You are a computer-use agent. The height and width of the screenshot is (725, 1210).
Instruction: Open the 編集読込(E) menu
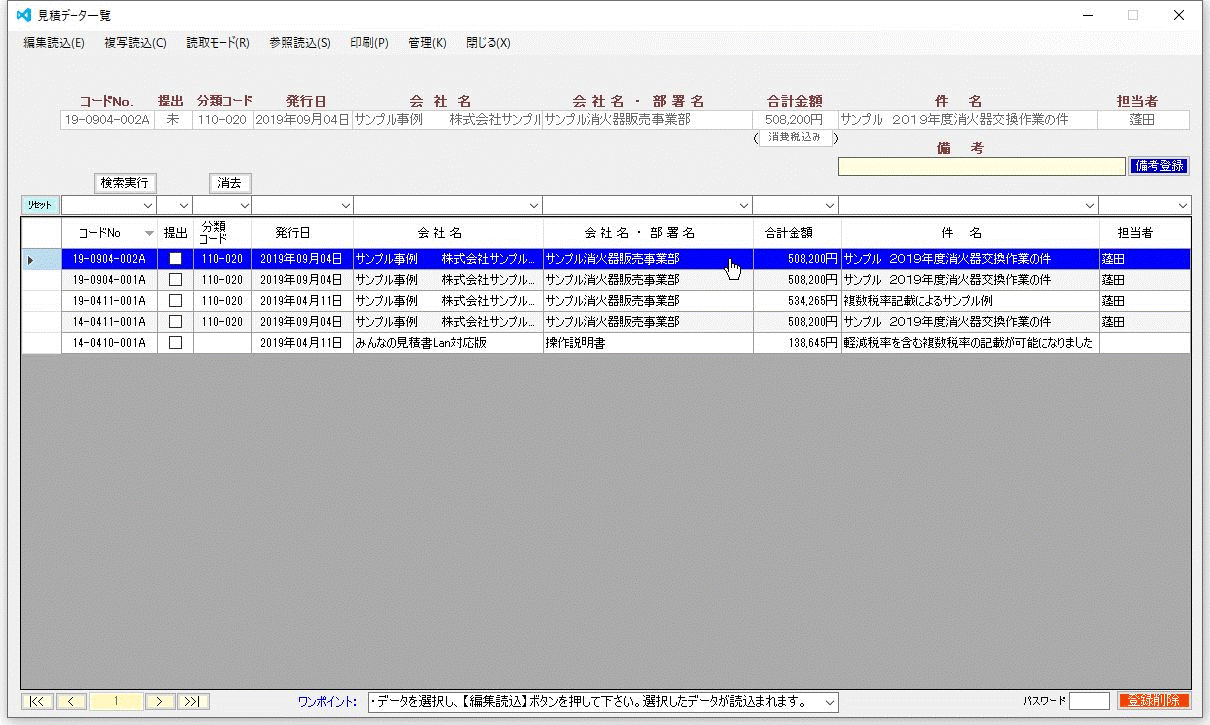(54, 43)
